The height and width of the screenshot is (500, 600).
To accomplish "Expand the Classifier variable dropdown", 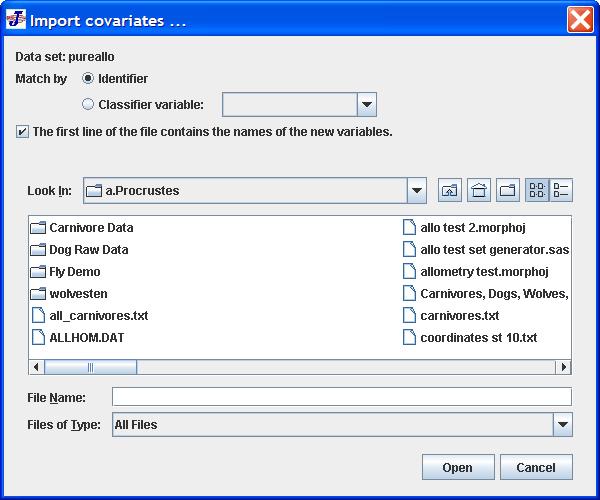I will pyautogui.click(x=367, y=104).
